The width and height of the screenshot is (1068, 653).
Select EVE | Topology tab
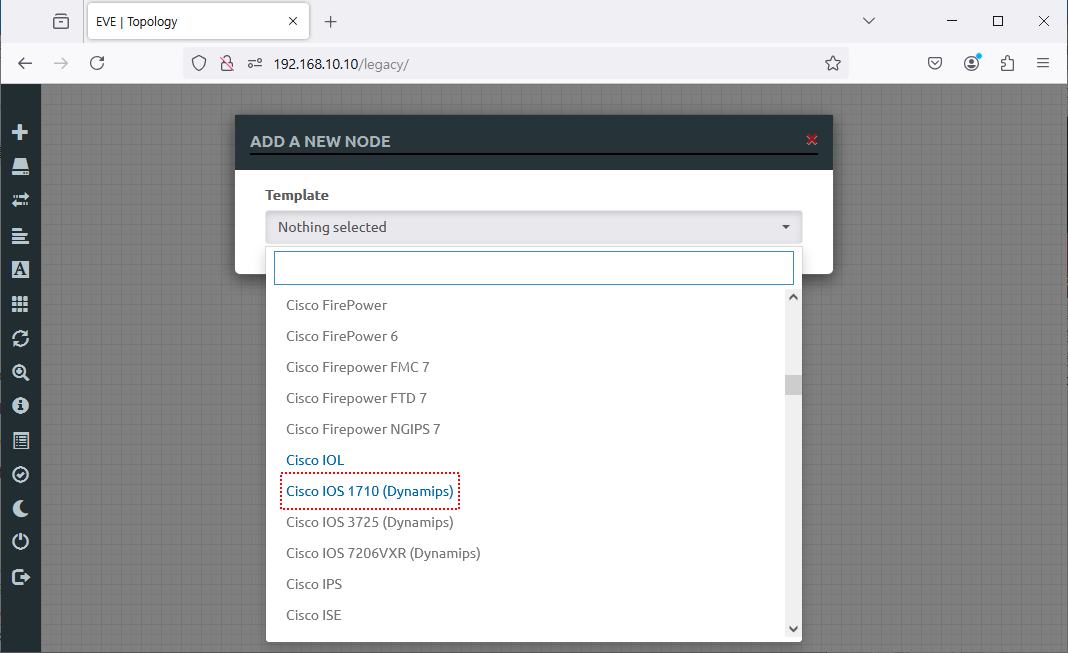pyautogui.click(x=198, y=21)
